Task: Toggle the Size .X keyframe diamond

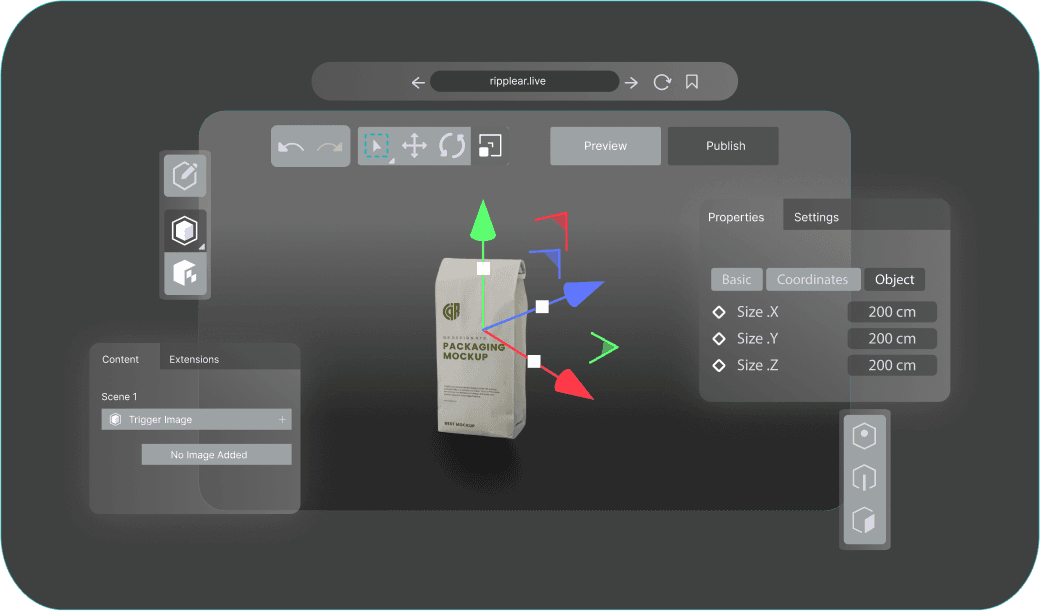Action: (x=718, y=312)
